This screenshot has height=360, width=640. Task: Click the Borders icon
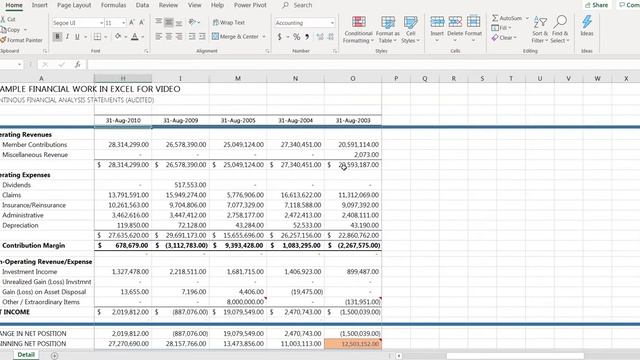[97, 37]
